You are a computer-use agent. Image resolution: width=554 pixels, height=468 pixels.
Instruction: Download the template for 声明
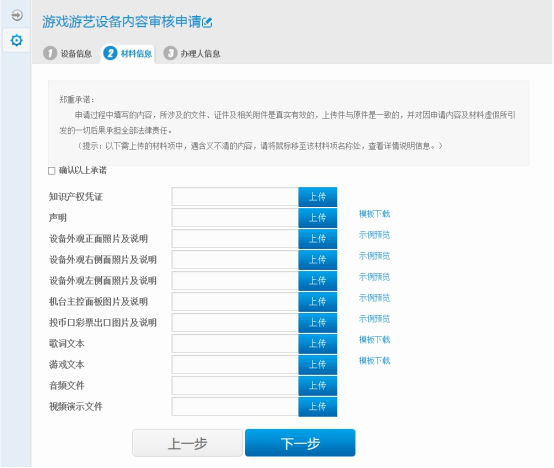pos(374,214)
